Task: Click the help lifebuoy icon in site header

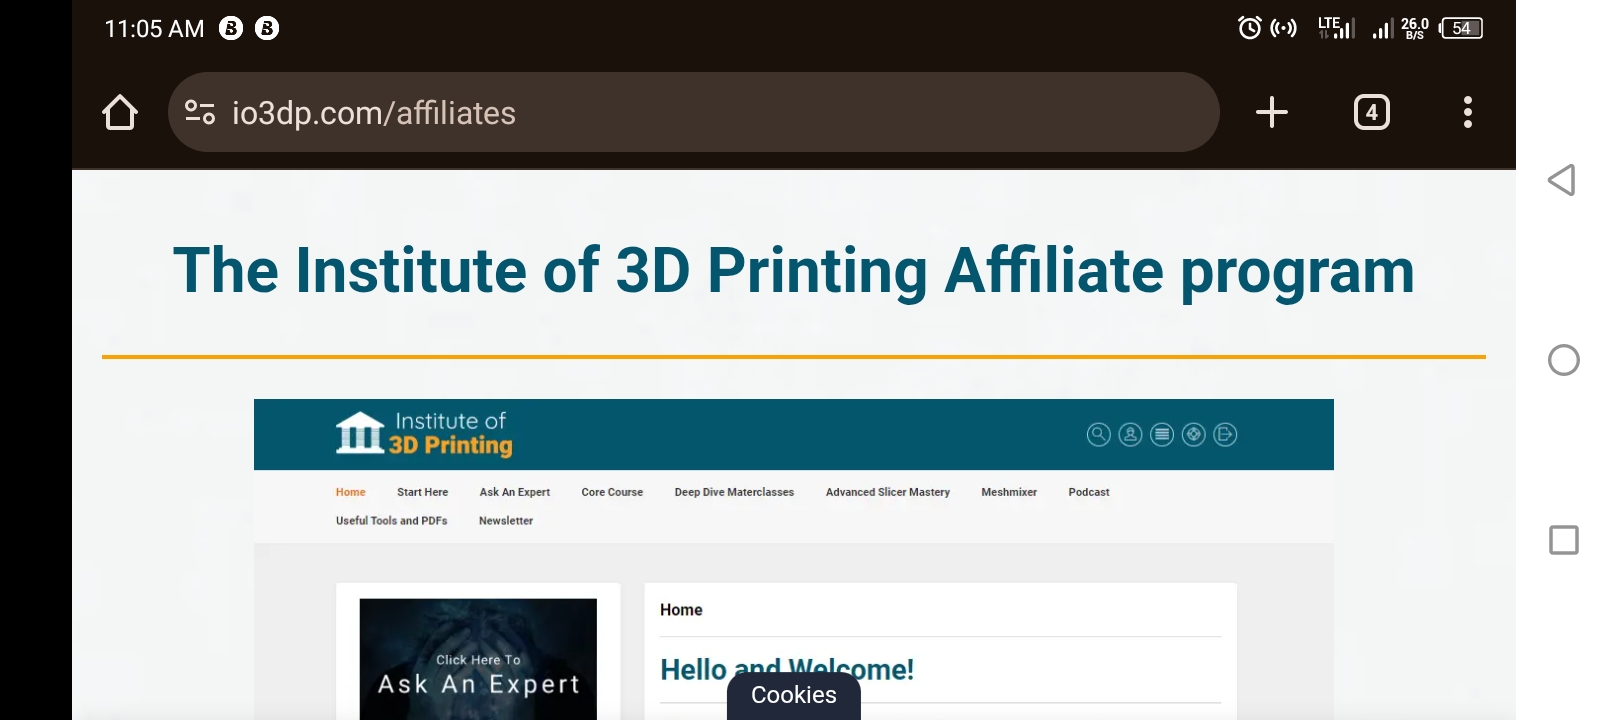Action: pos(1193,434)
